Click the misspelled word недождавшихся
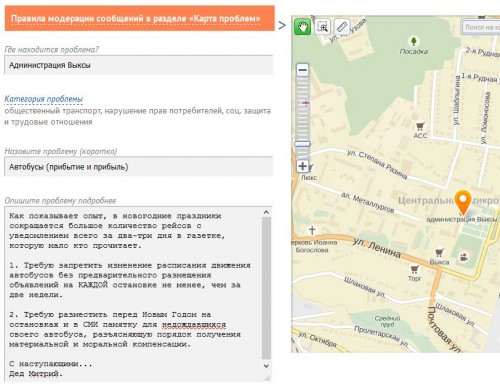The width and height of the screenshot is (500, 389). click(x=194, y=324)
